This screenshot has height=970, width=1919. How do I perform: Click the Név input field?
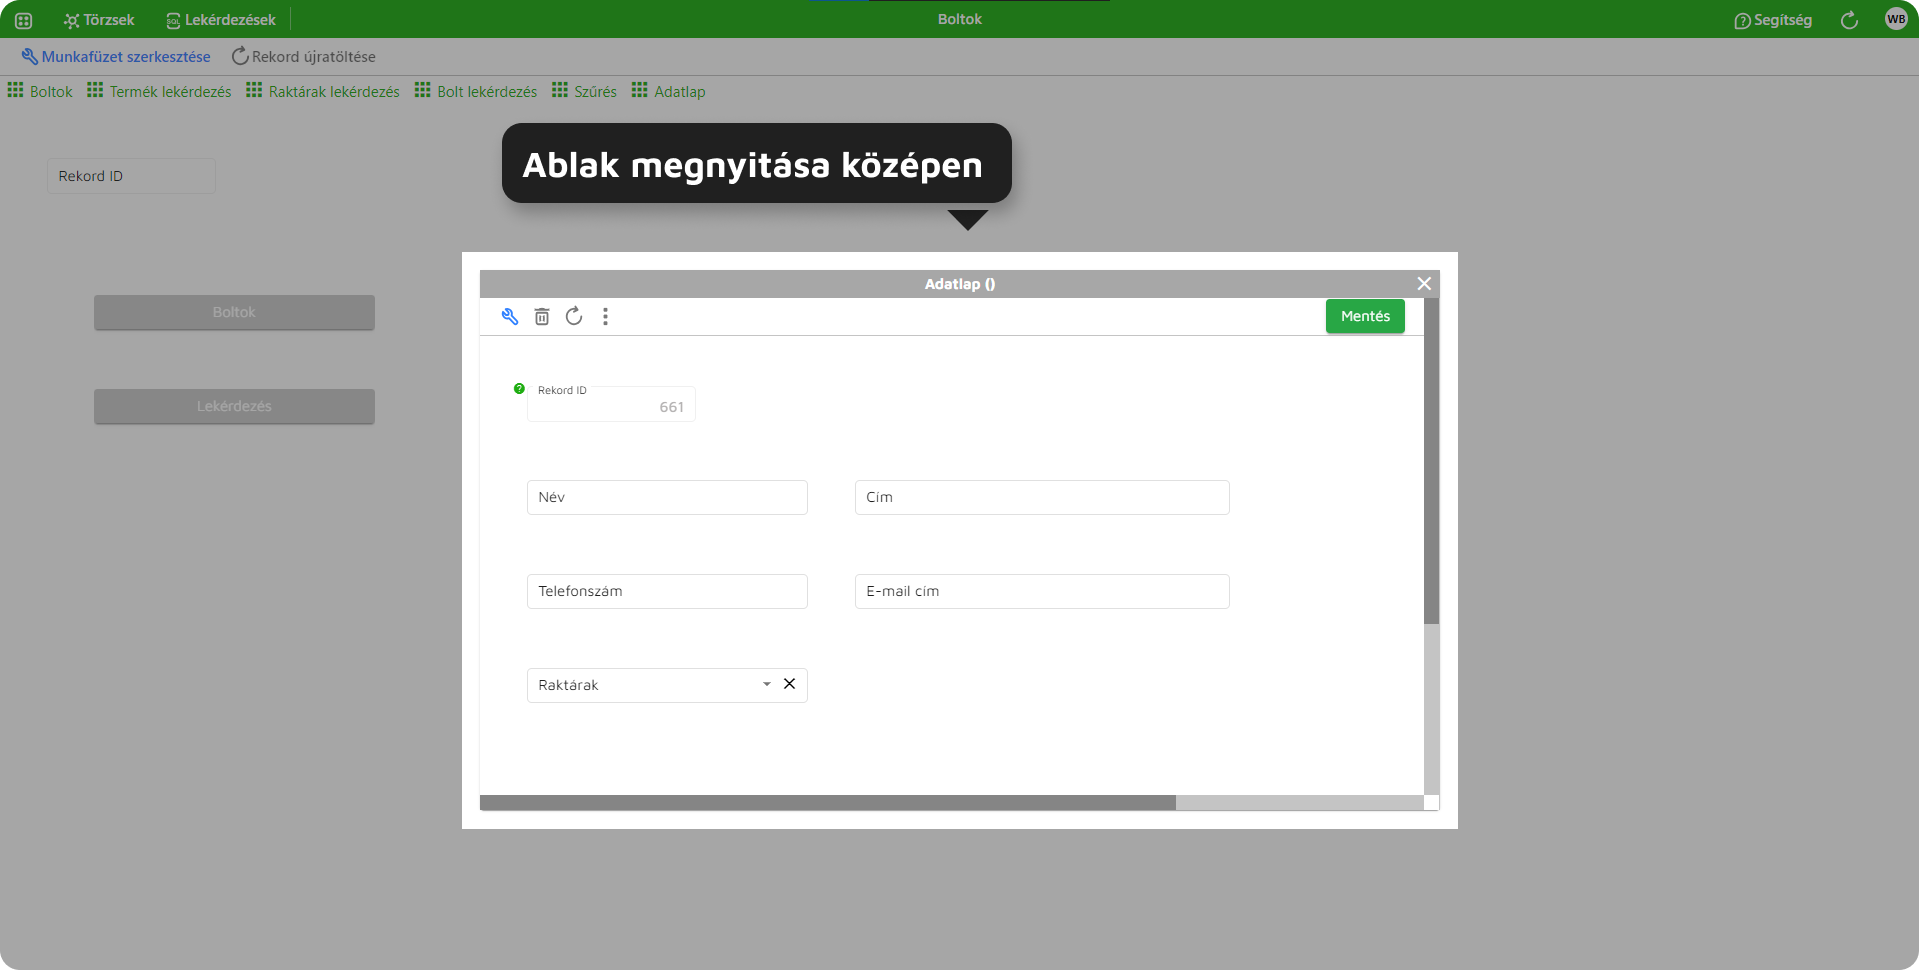(x=667, y=497)
